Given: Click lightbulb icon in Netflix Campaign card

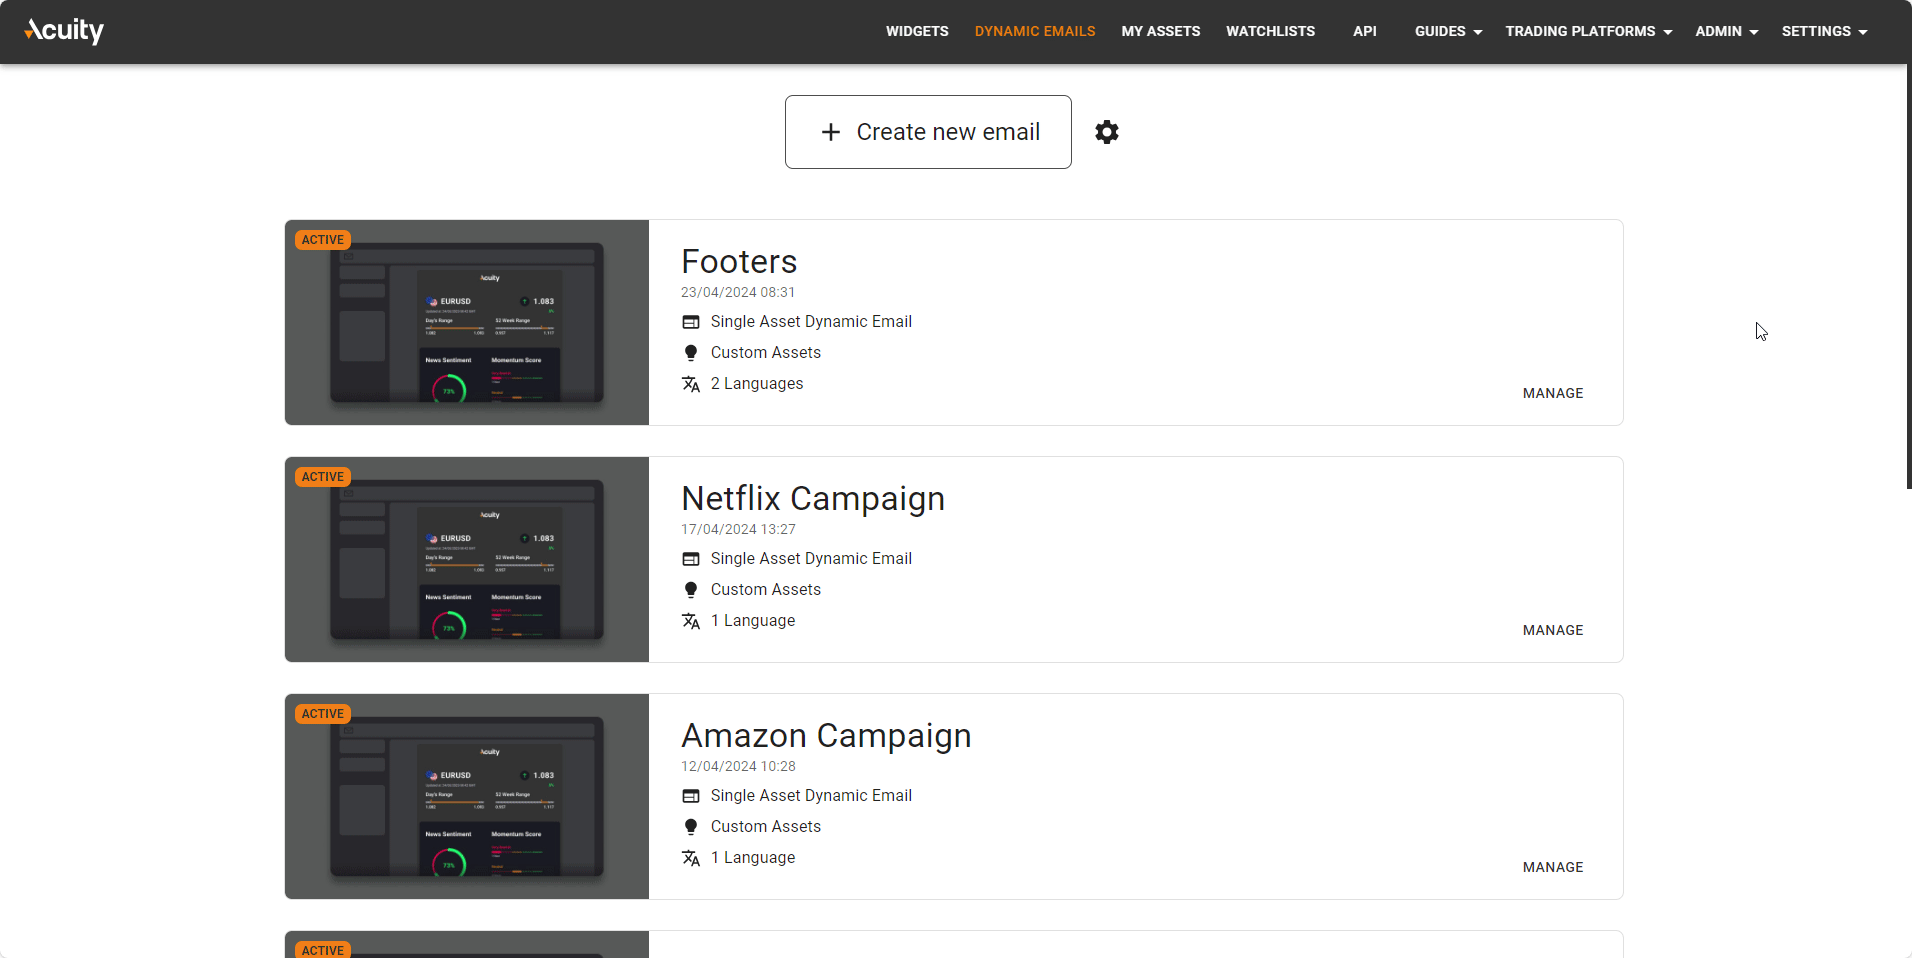Looking at the screenshot, I should click(x=691, y=590).
